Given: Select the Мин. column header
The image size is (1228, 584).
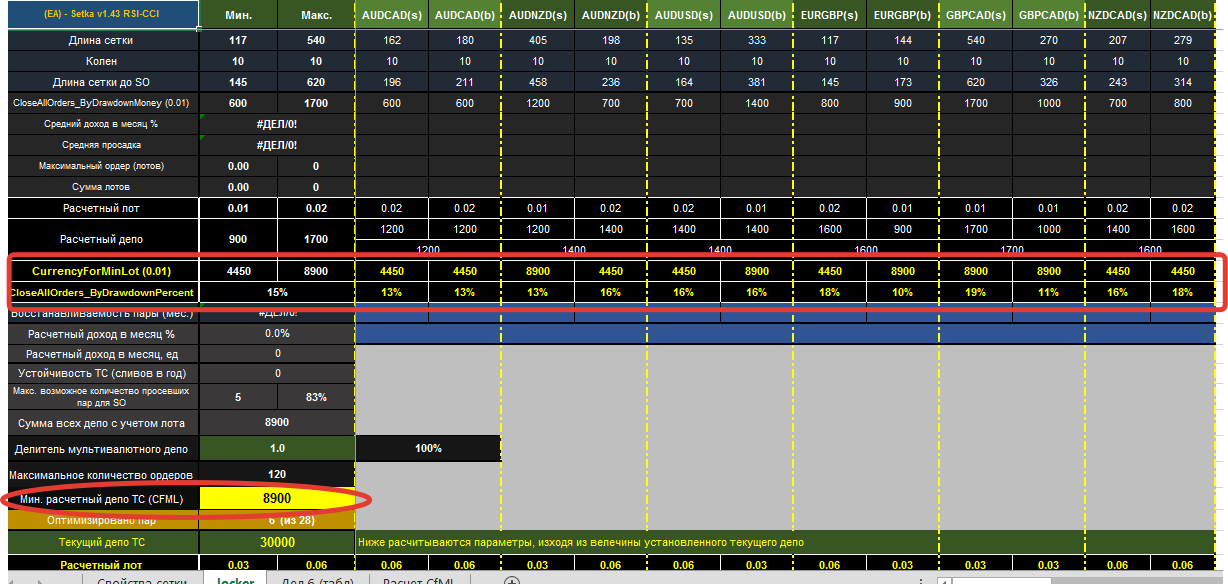Looking at the screenshot, I should (x=239, y=17).
